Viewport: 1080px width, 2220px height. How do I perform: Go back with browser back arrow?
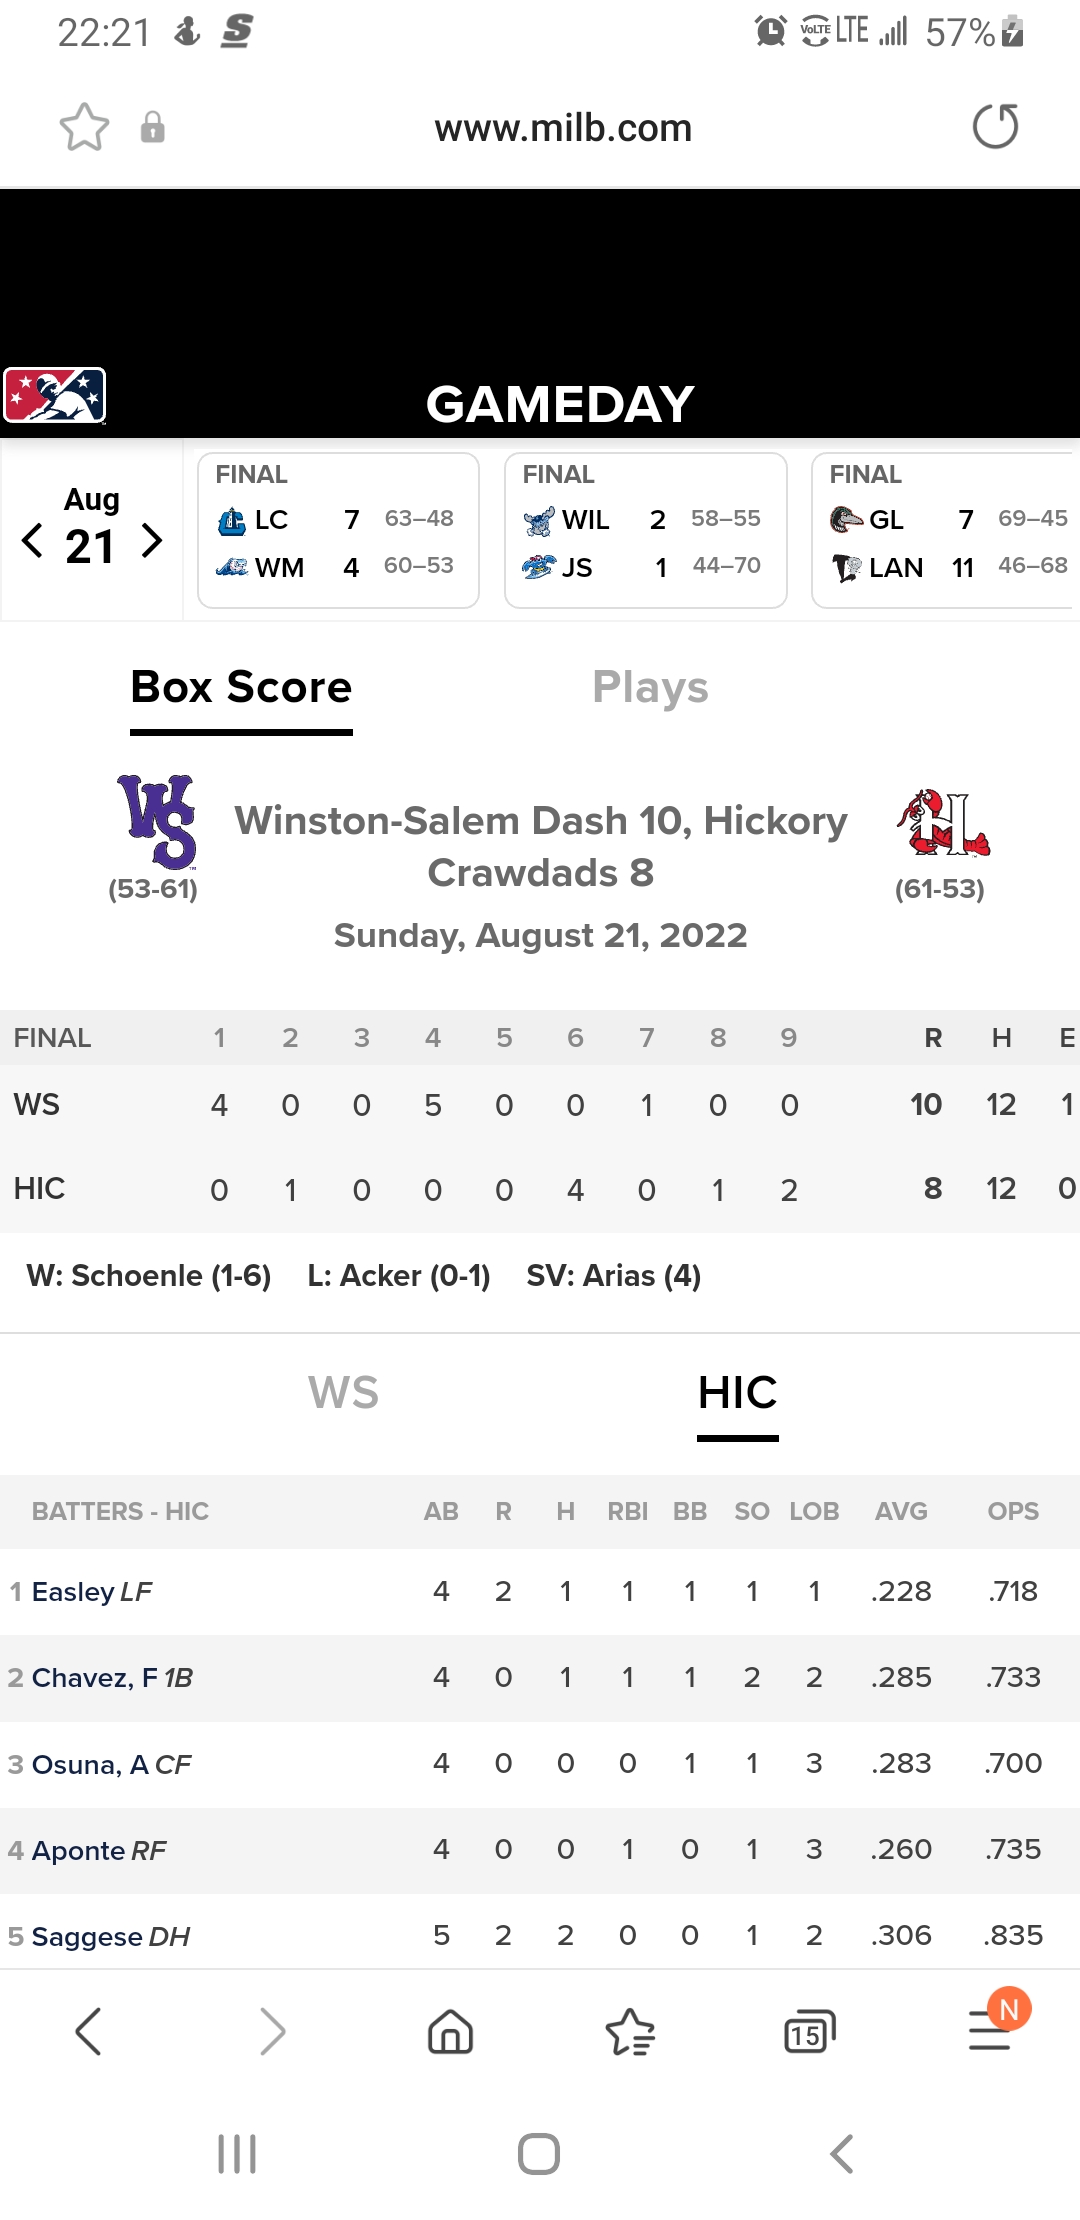click(x=88, y=2032)
